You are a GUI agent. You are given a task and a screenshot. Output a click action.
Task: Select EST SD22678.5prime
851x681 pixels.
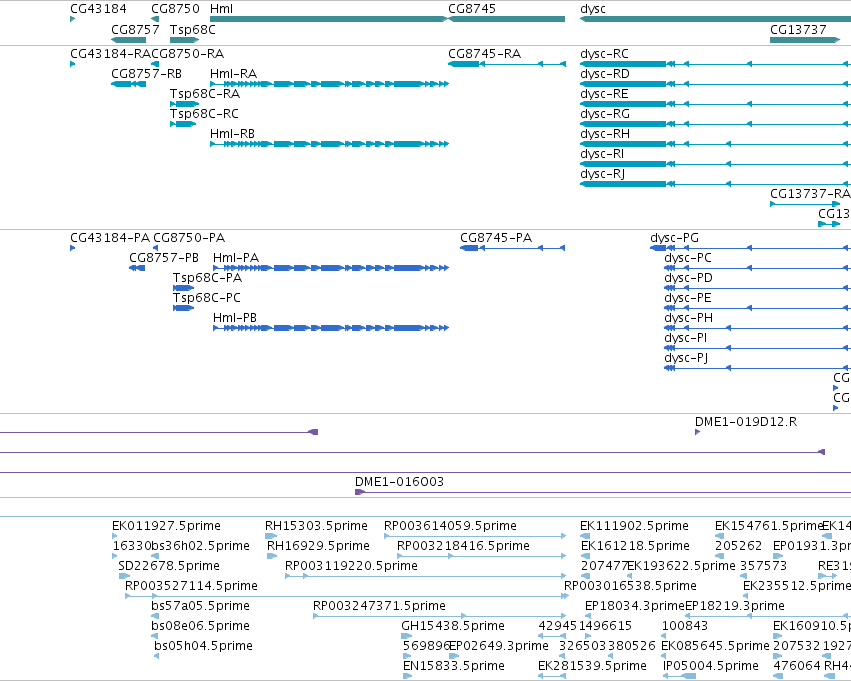click(x=124, y=576)
